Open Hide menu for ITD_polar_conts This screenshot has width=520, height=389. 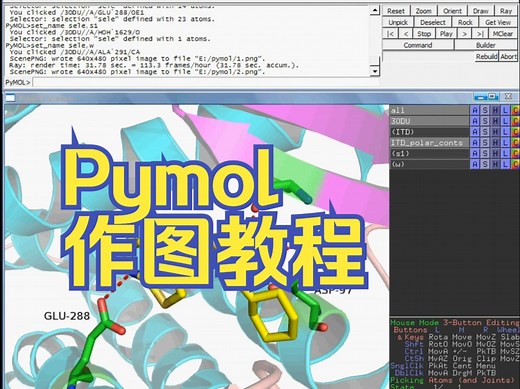click(495, 143)
